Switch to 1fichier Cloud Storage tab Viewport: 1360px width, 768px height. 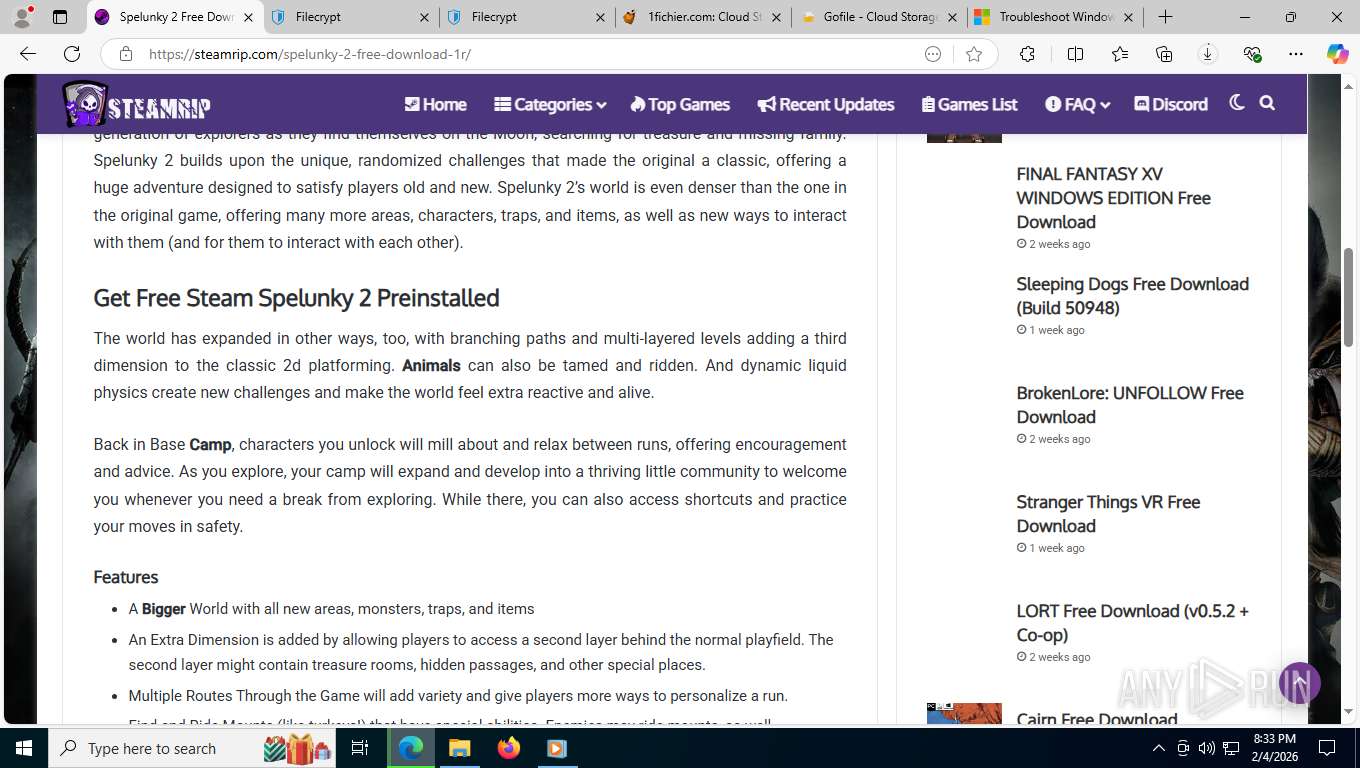[x=700, y=17]
